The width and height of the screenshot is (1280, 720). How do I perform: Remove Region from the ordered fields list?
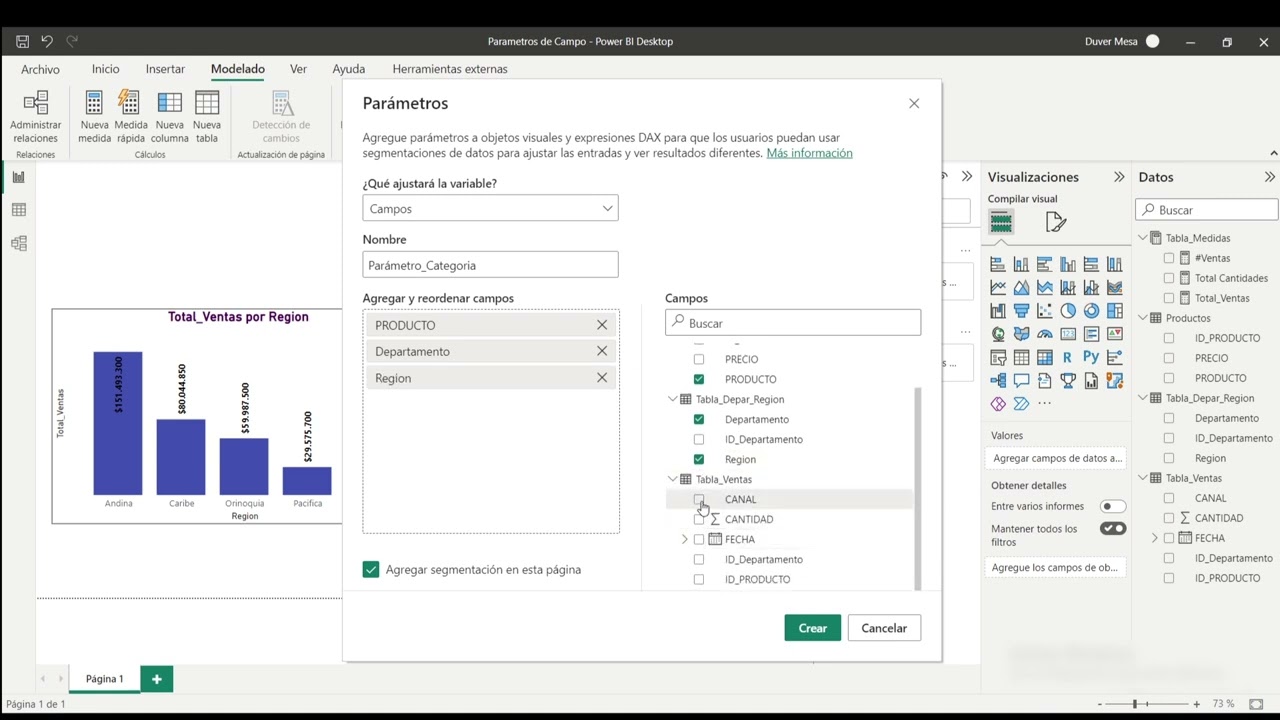602,377
